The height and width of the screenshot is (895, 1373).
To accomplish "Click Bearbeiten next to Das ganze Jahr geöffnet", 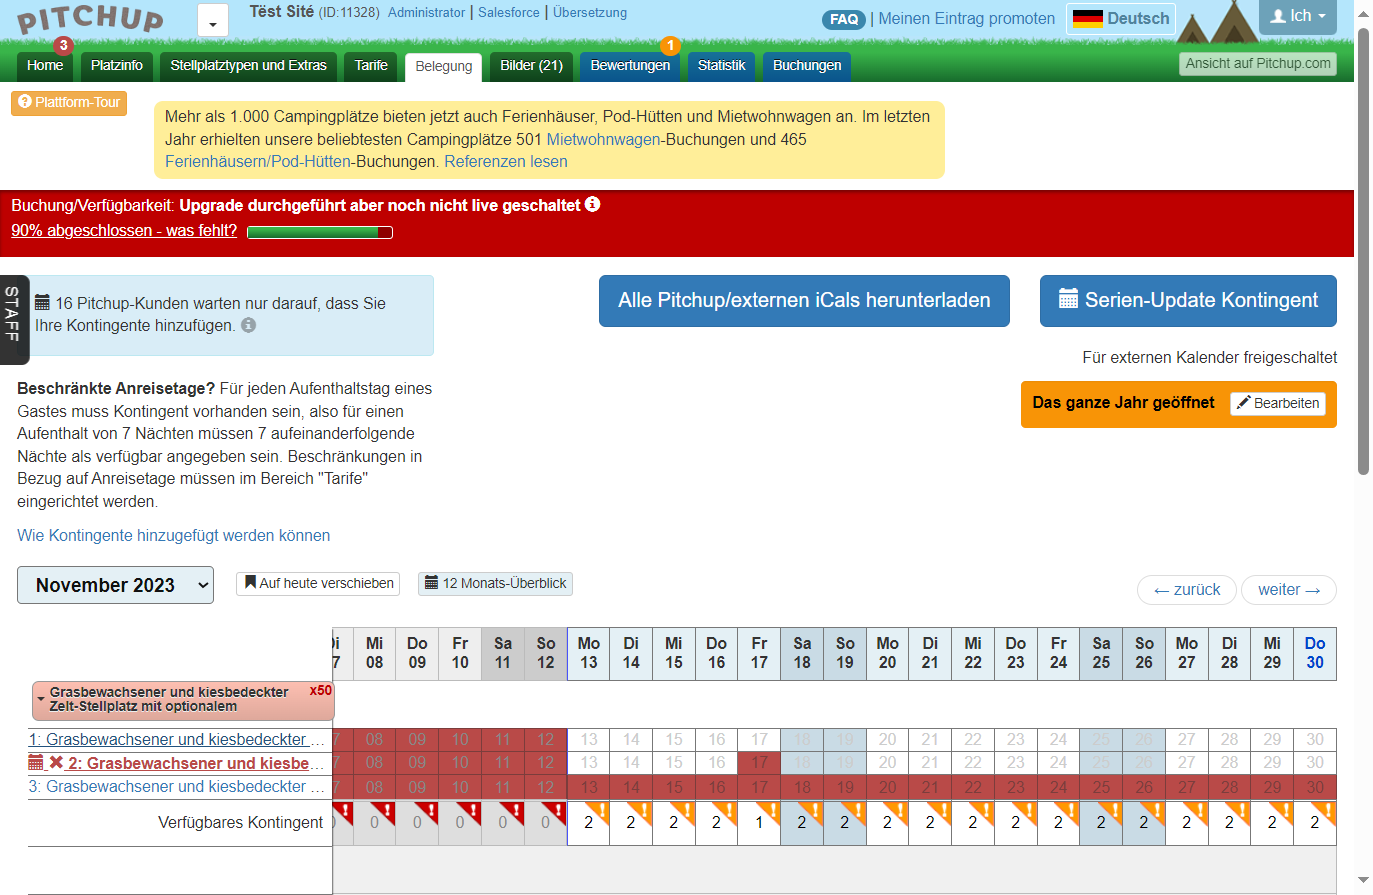I will 1278,403.
